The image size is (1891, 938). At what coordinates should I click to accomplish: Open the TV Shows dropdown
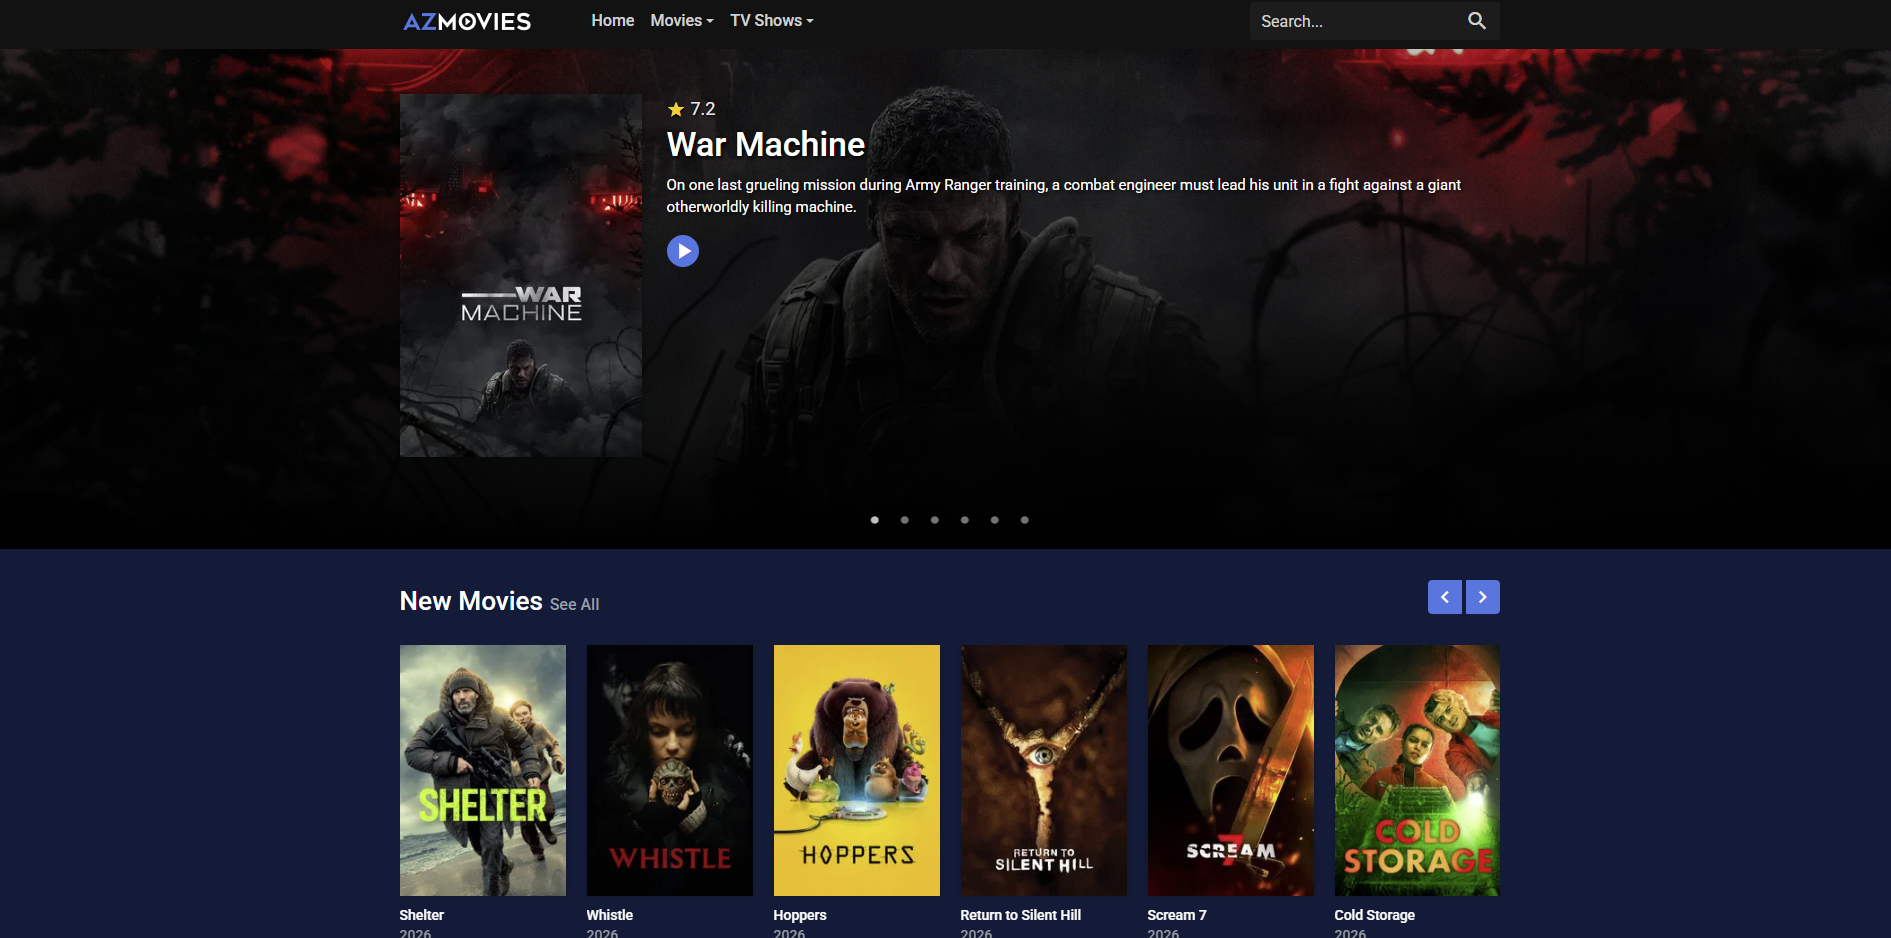tap(771, 20)
